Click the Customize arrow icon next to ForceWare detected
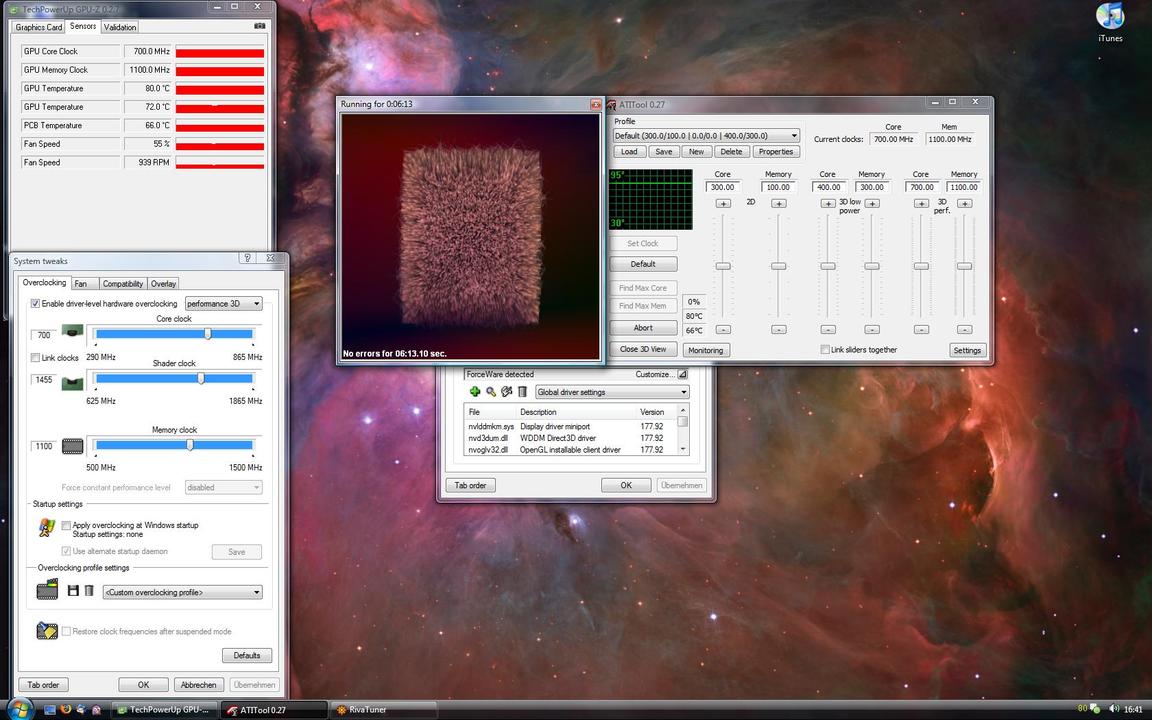The image size is (1152, 720). point(682,374)
